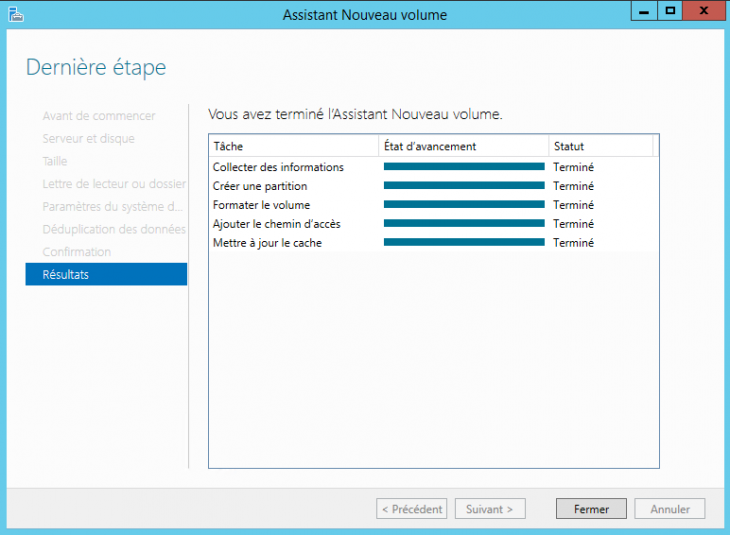The height and width of the screenshot is (535, 730).
Task: Select the Résultats step in sidebar
Action: [x=106, y=274]
